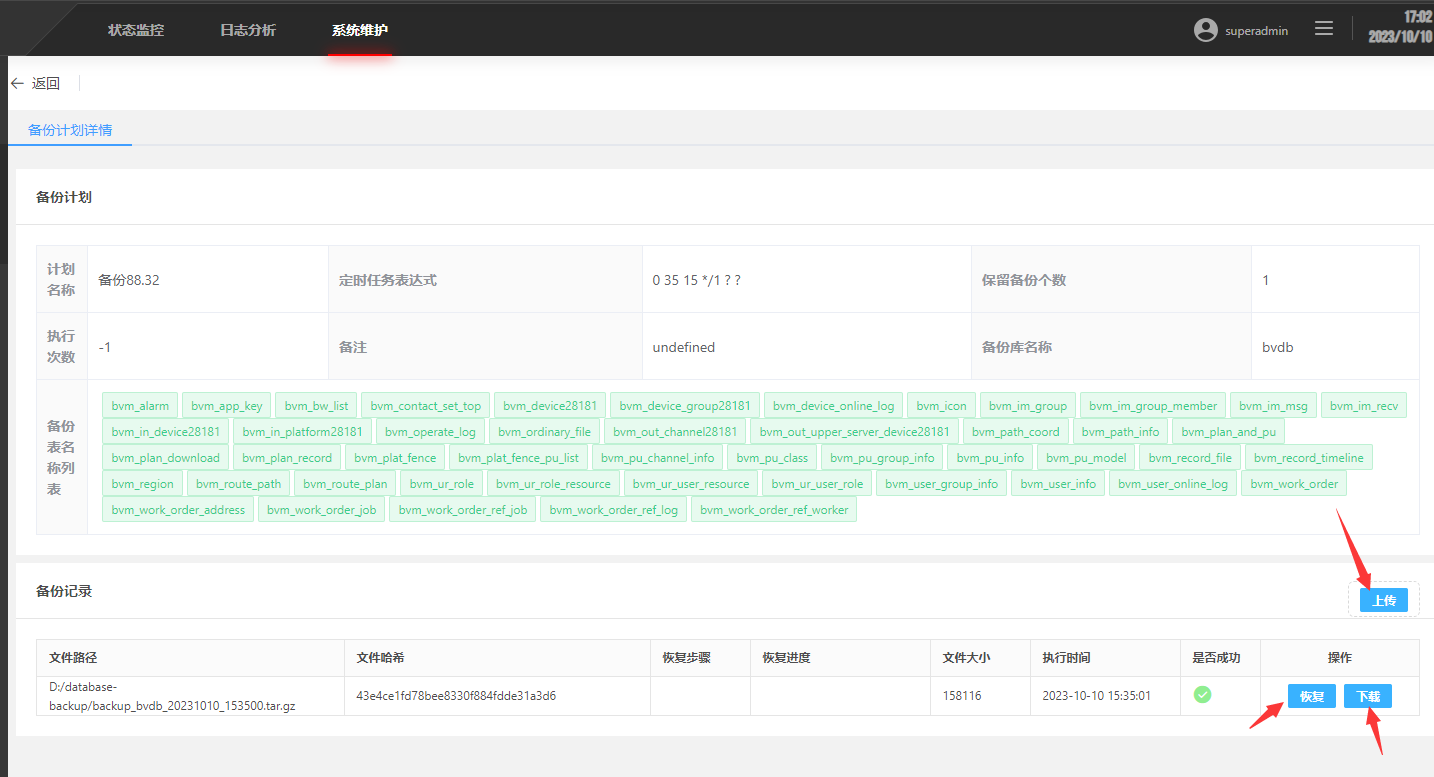
Task: Click the back arrow icon
Action: point(16,84)
